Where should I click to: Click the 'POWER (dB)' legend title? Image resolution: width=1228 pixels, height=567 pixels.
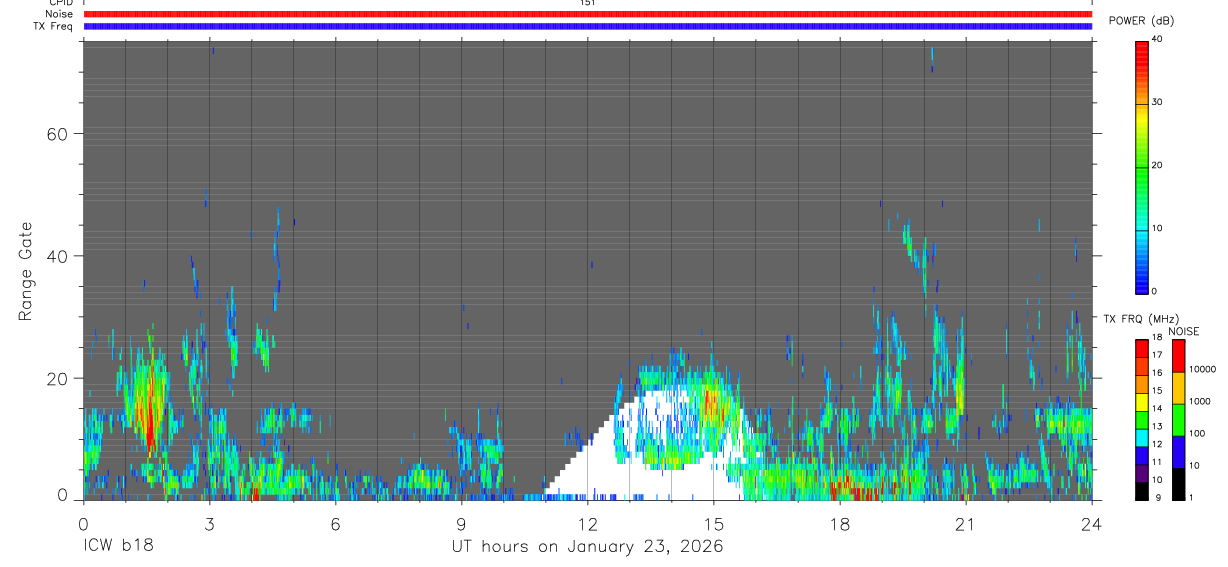pos(1142,21)
